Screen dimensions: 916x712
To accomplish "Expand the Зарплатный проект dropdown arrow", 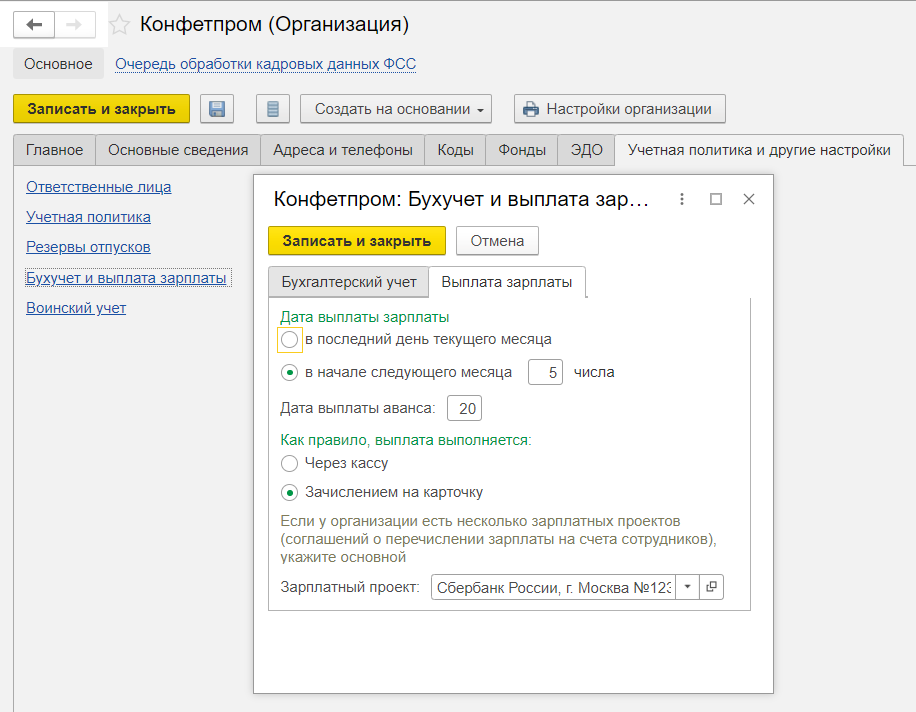I will pyautogui.click(x=688, y=587).
